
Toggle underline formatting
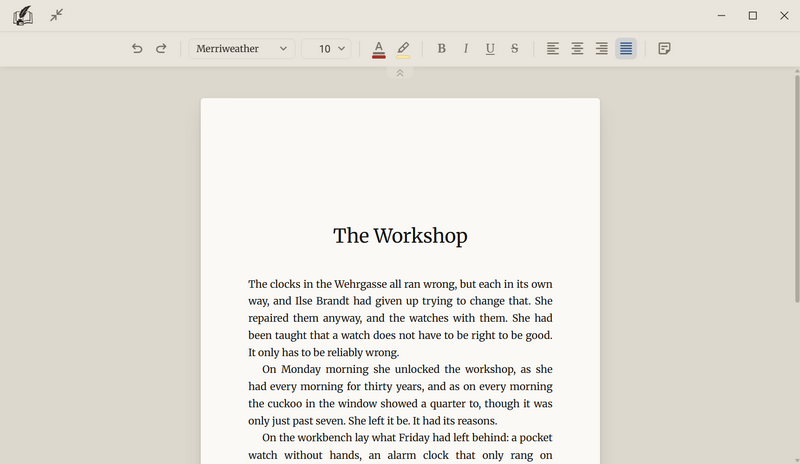(490, 48)
